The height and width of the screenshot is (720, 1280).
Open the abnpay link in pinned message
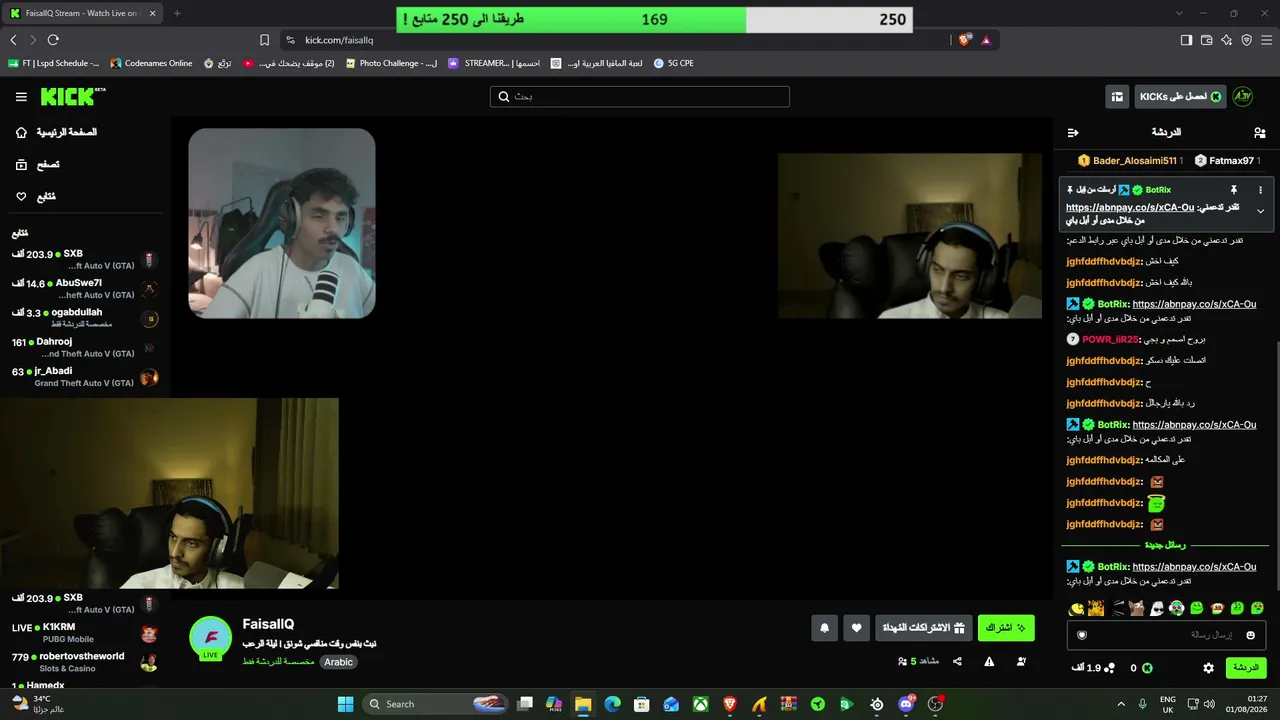point(1130,208)
